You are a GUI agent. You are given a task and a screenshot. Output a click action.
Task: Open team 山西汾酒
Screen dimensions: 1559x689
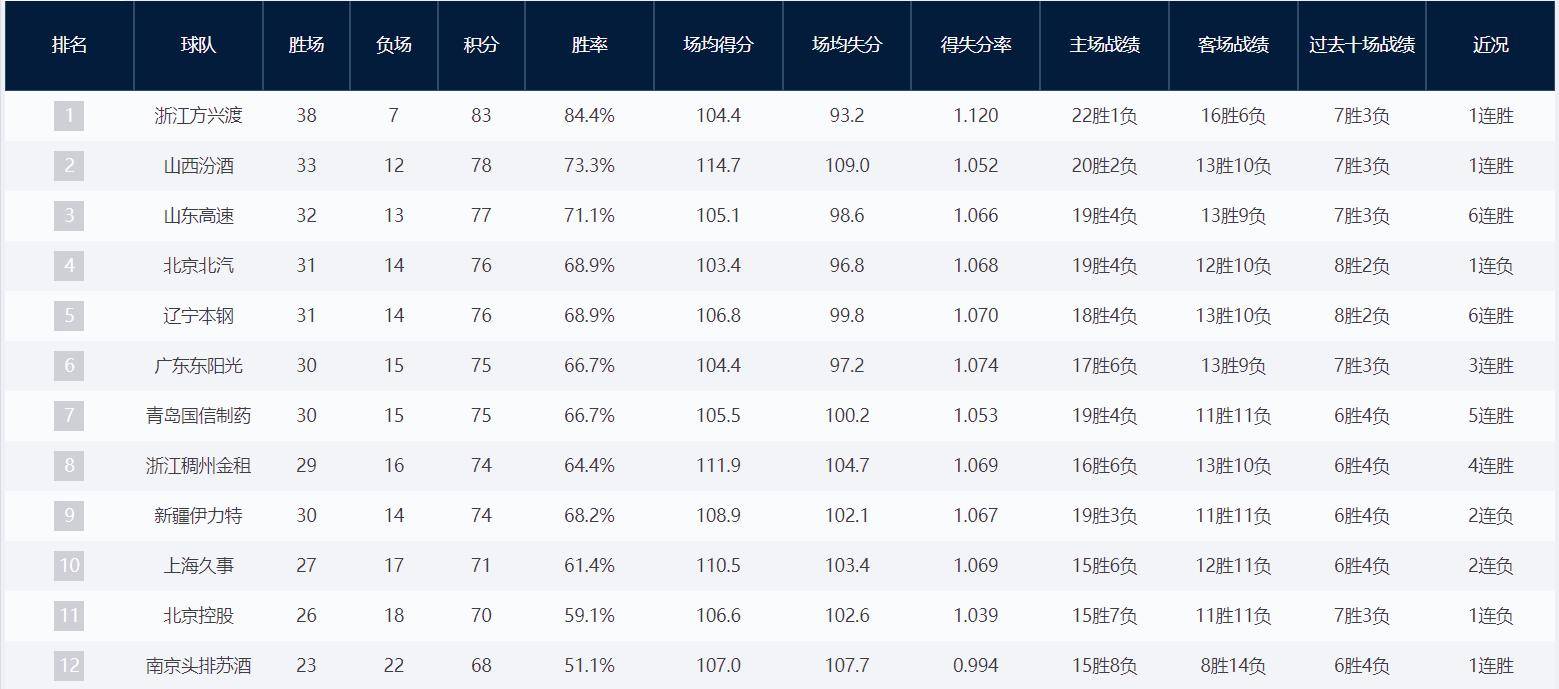tap(198, 166)
